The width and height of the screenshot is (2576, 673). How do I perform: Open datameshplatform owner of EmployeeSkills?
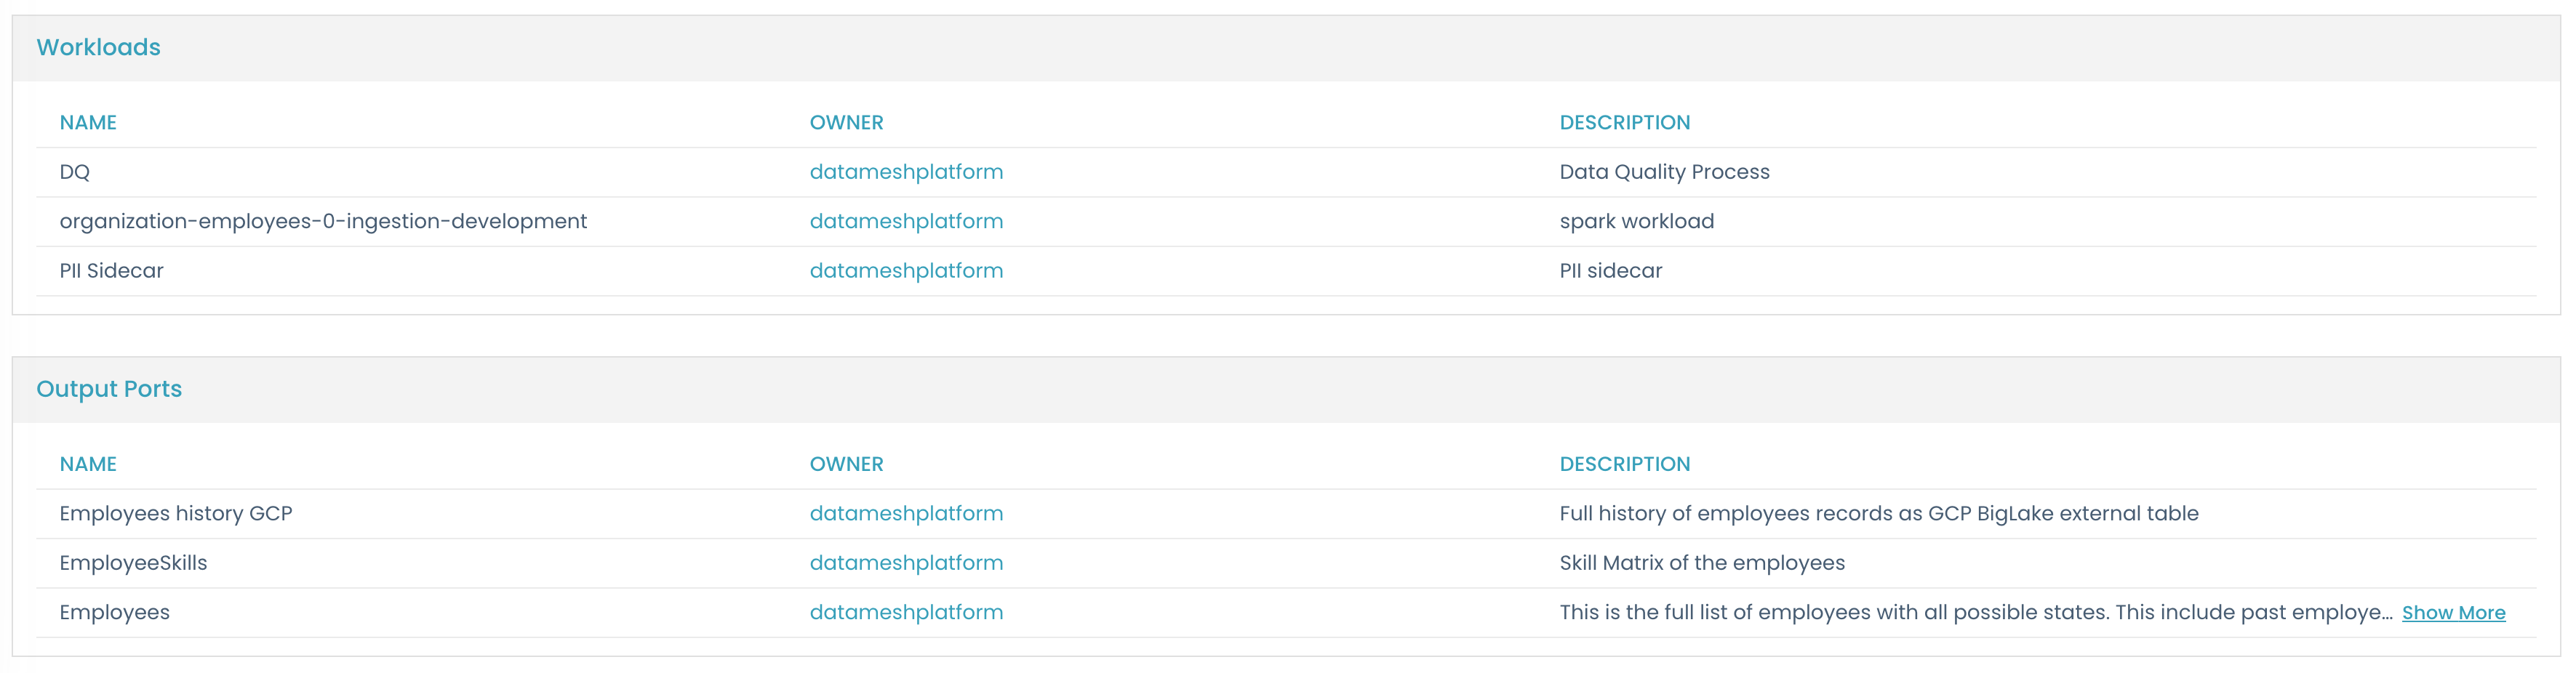pyautogui.click(x=906, y=562)
